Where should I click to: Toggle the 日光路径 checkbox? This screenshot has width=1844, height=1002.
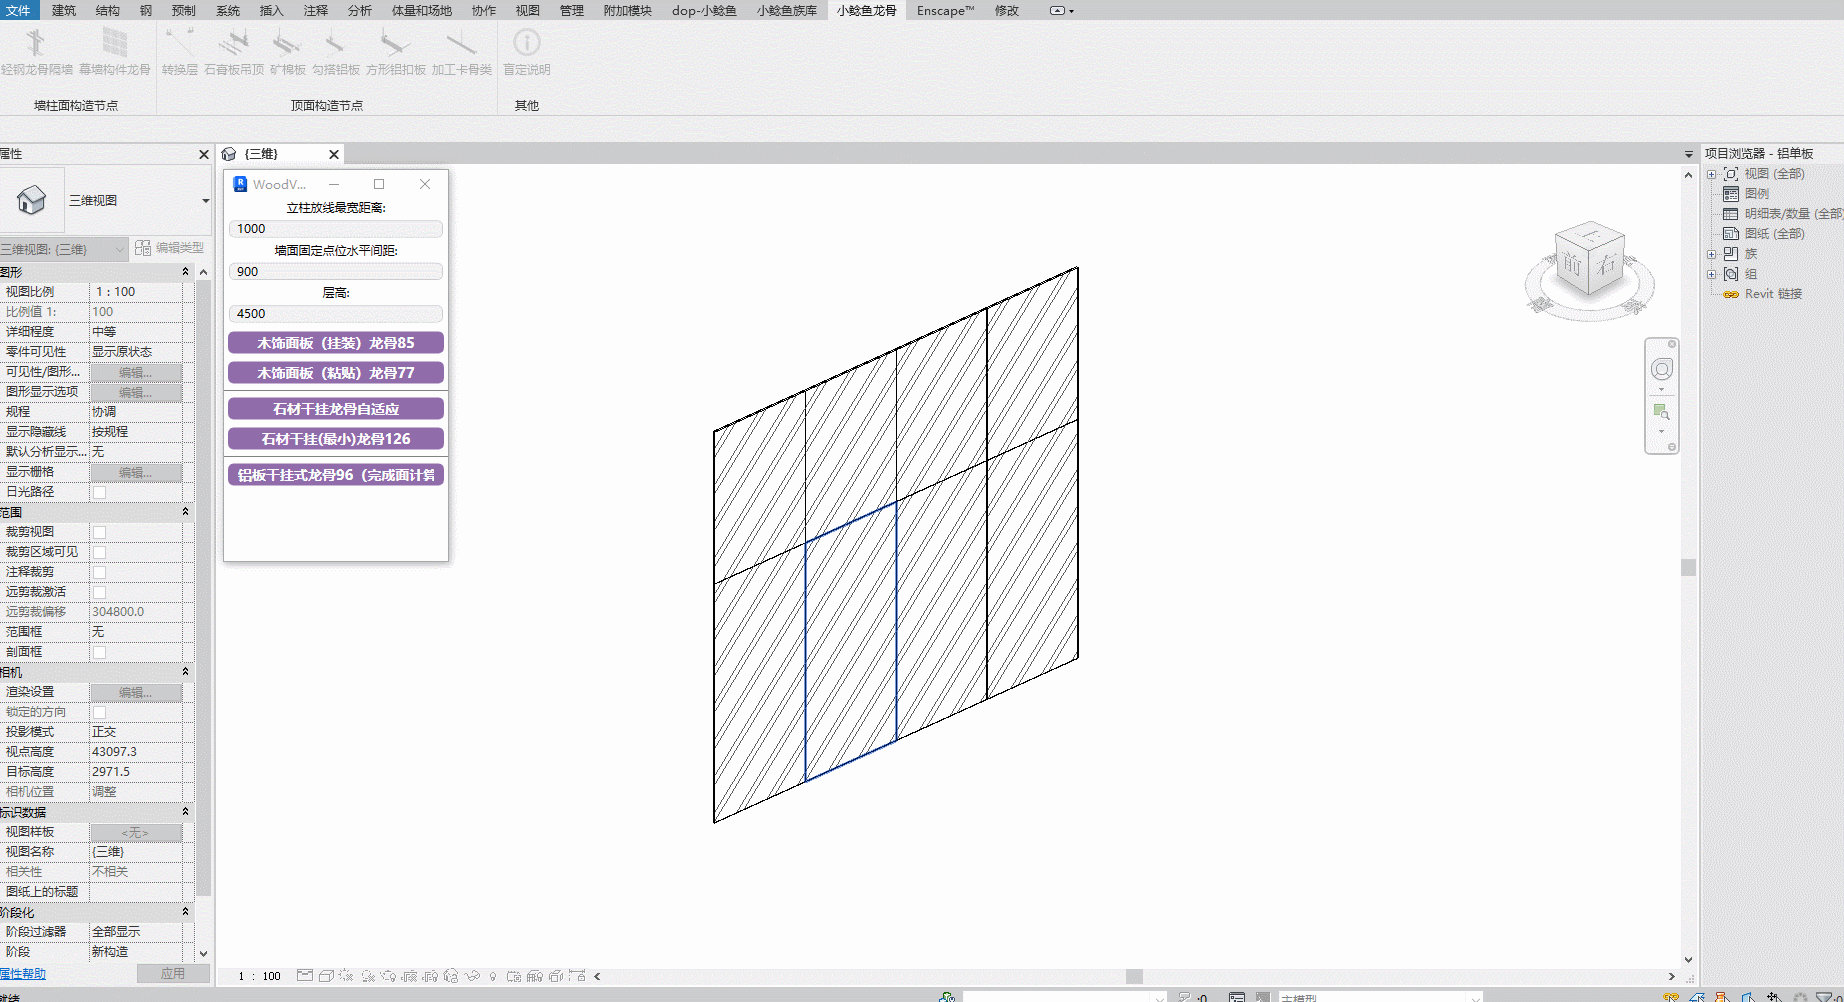99,492
